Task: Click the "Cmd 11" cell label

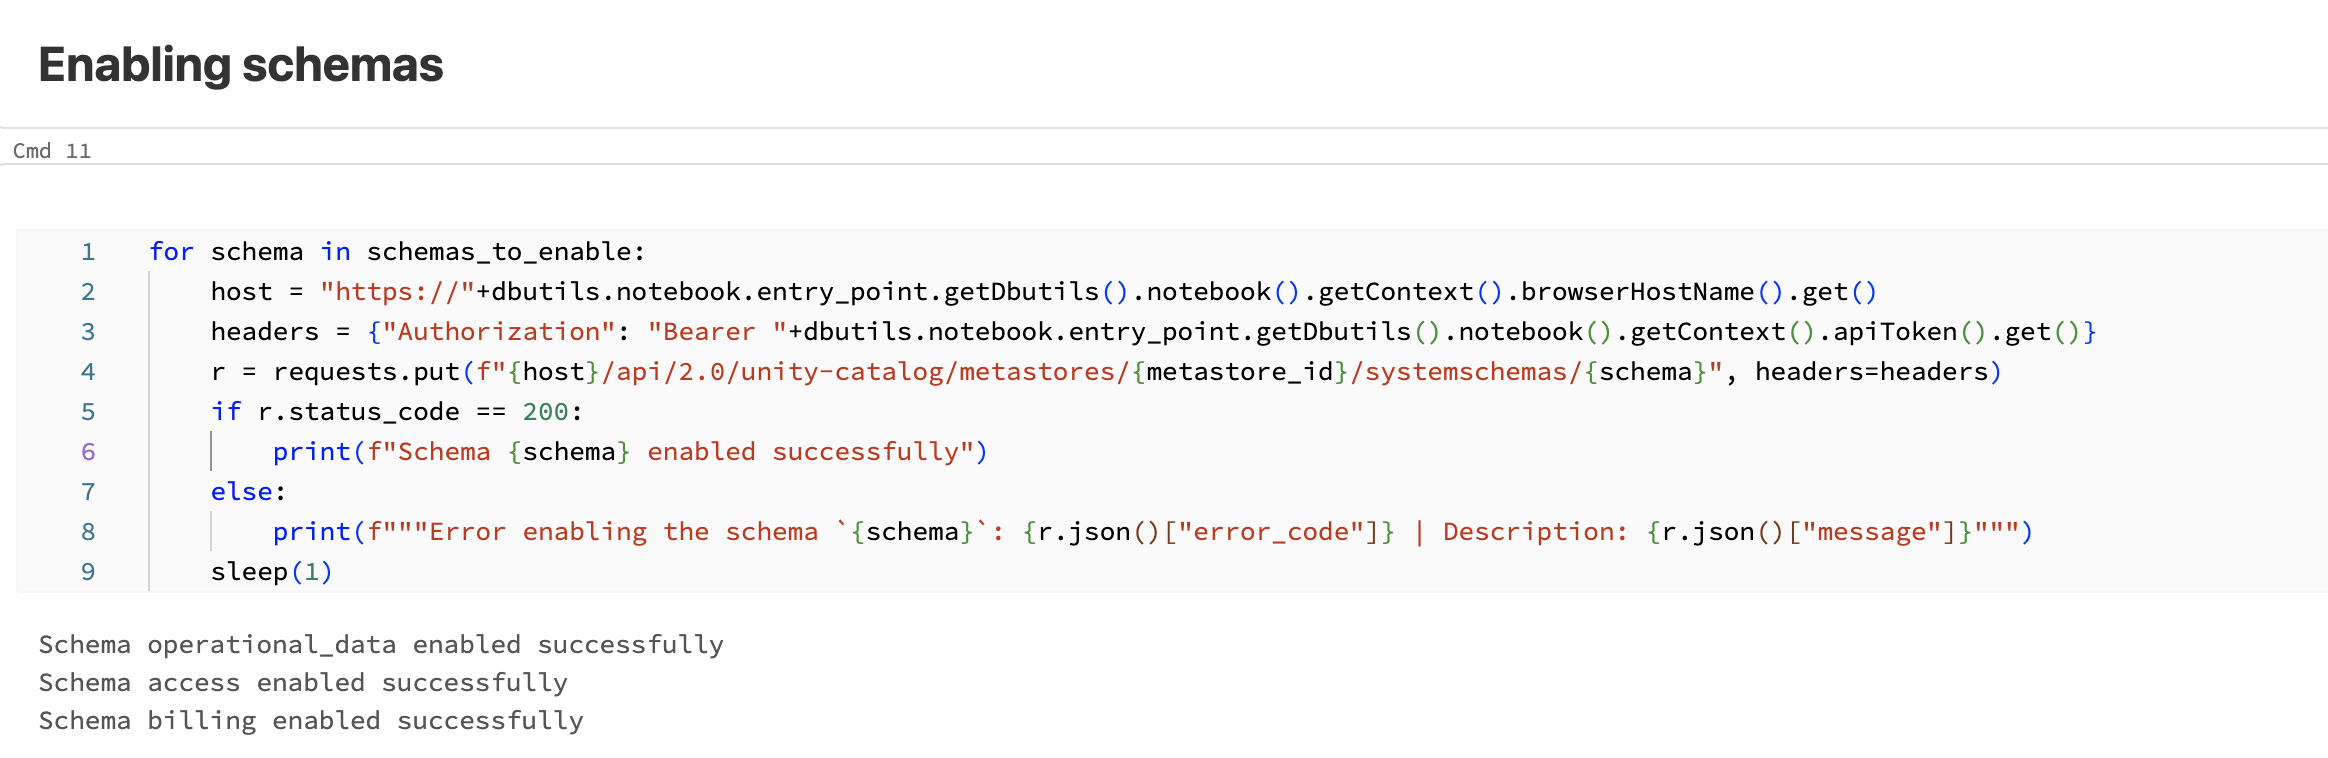Action: (x=52, y=151)
